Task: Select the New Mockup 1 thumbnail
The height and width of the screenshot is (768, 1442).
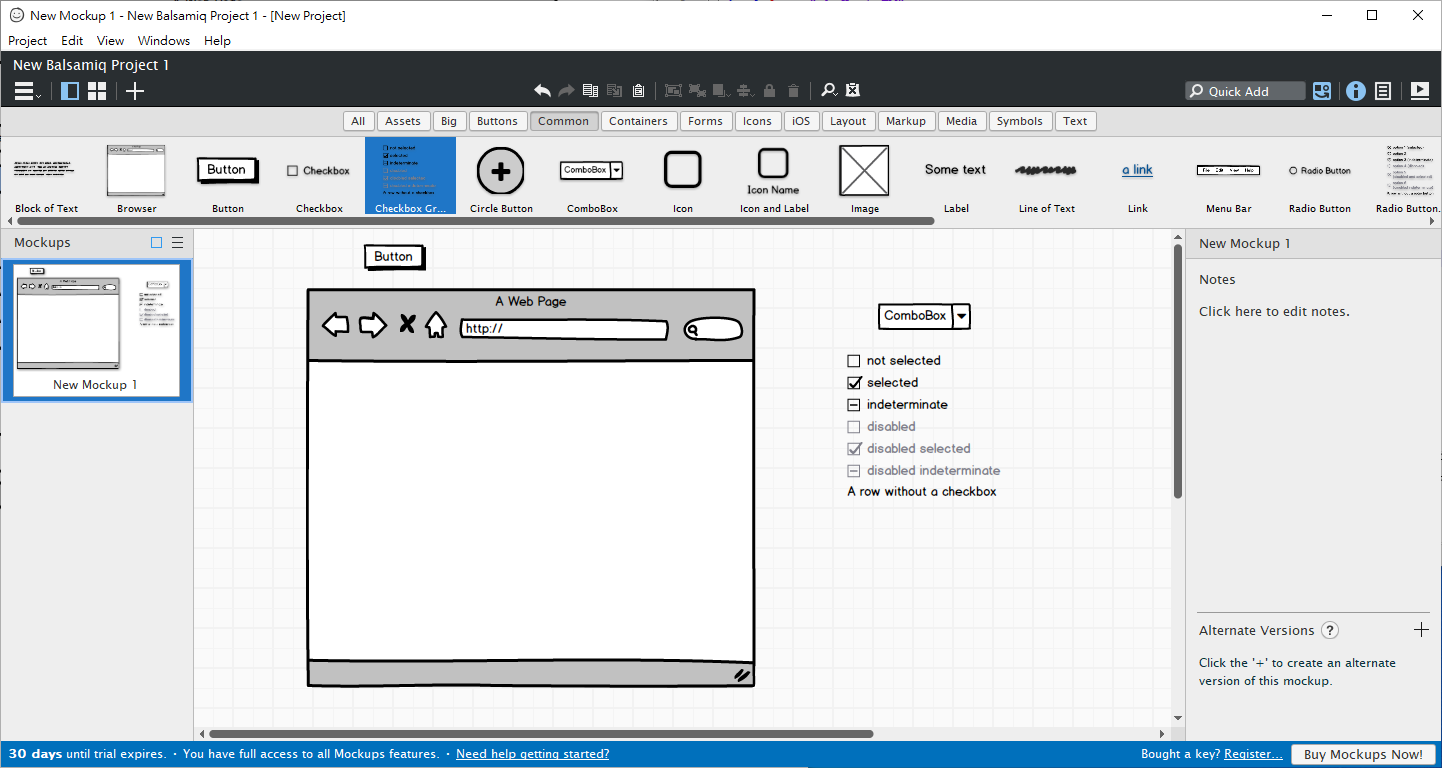Action: (96, 330)
